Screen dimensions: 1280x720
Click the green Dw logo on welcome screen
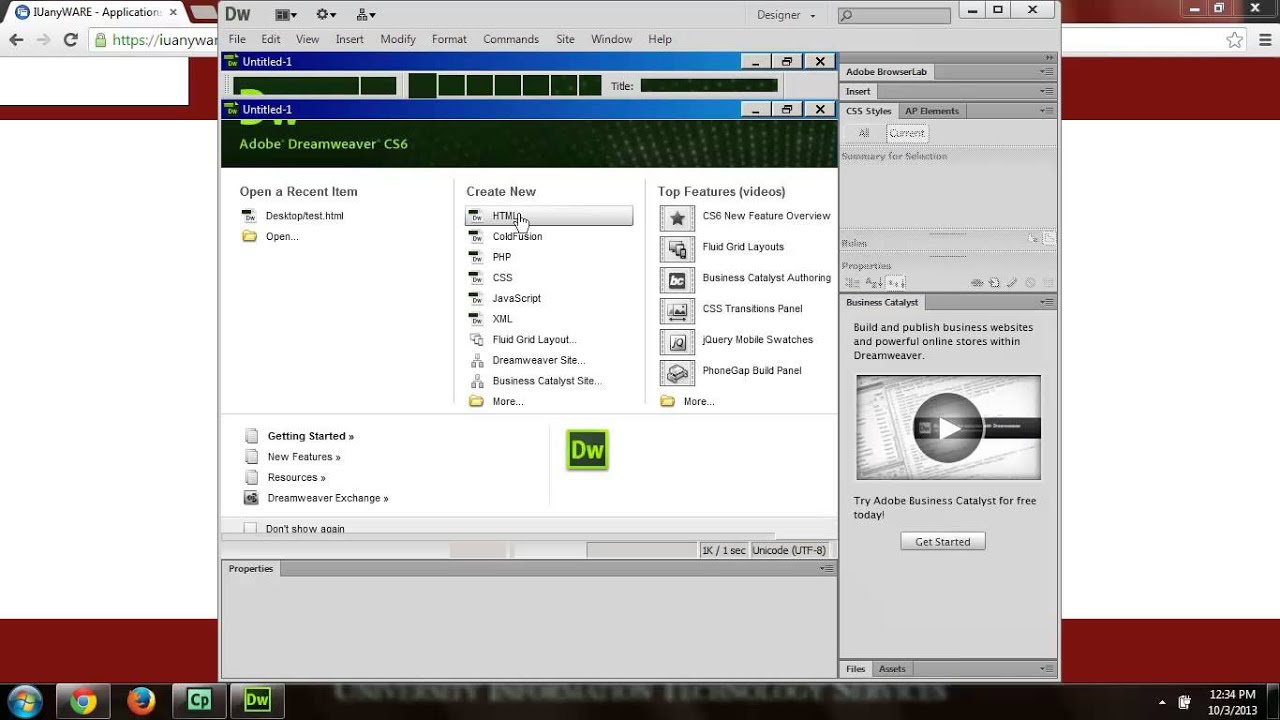[x=587, y=450]
